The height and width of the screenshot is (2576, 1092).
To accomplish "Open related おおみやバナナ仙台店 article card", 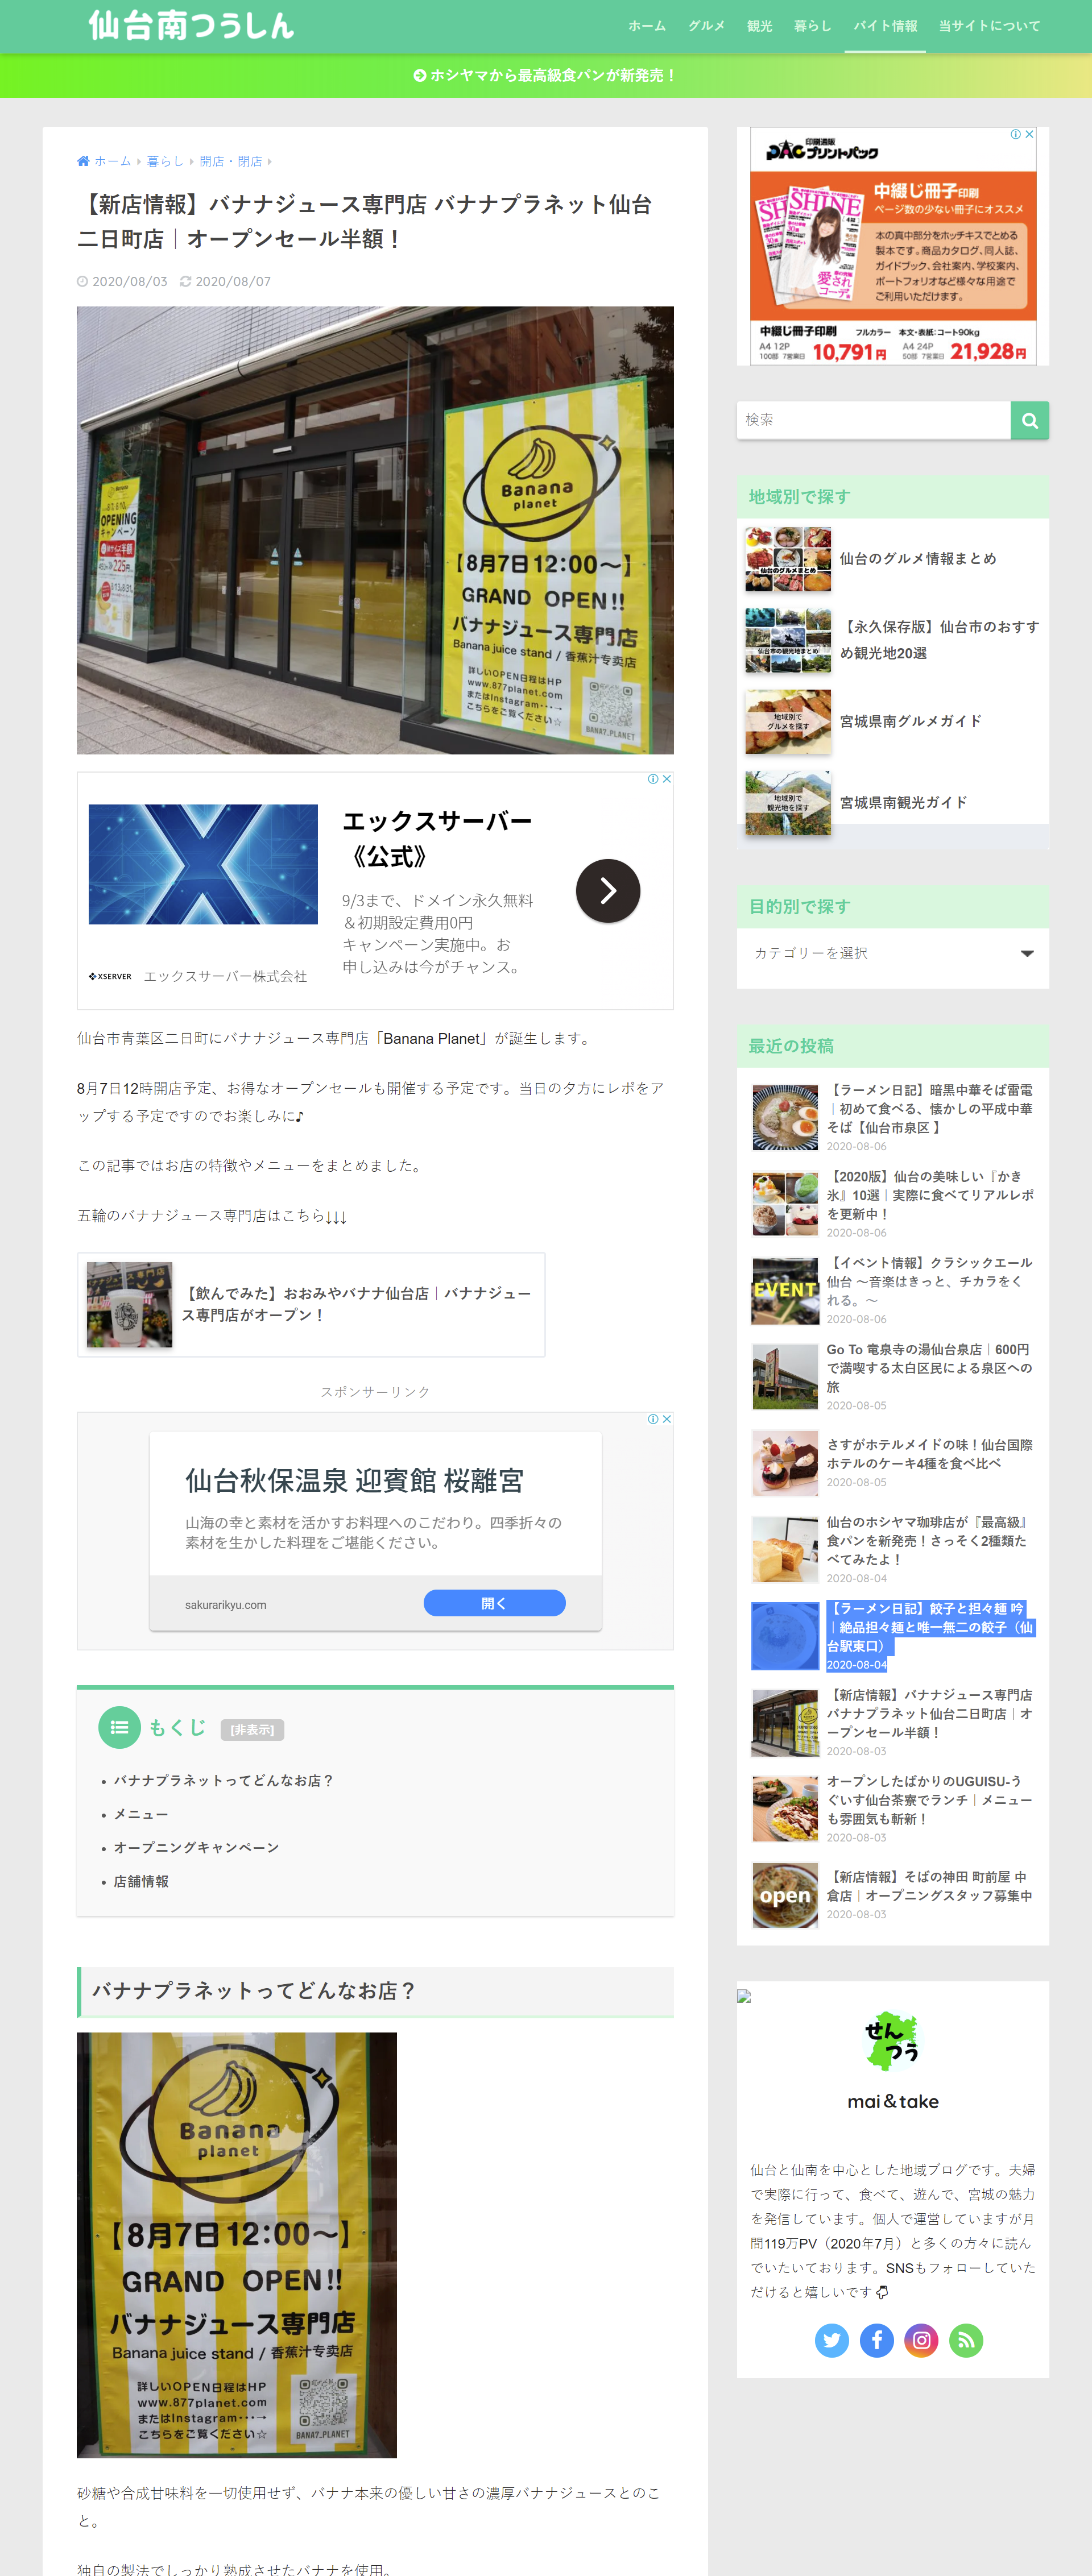I will (x=311, y=1304).
